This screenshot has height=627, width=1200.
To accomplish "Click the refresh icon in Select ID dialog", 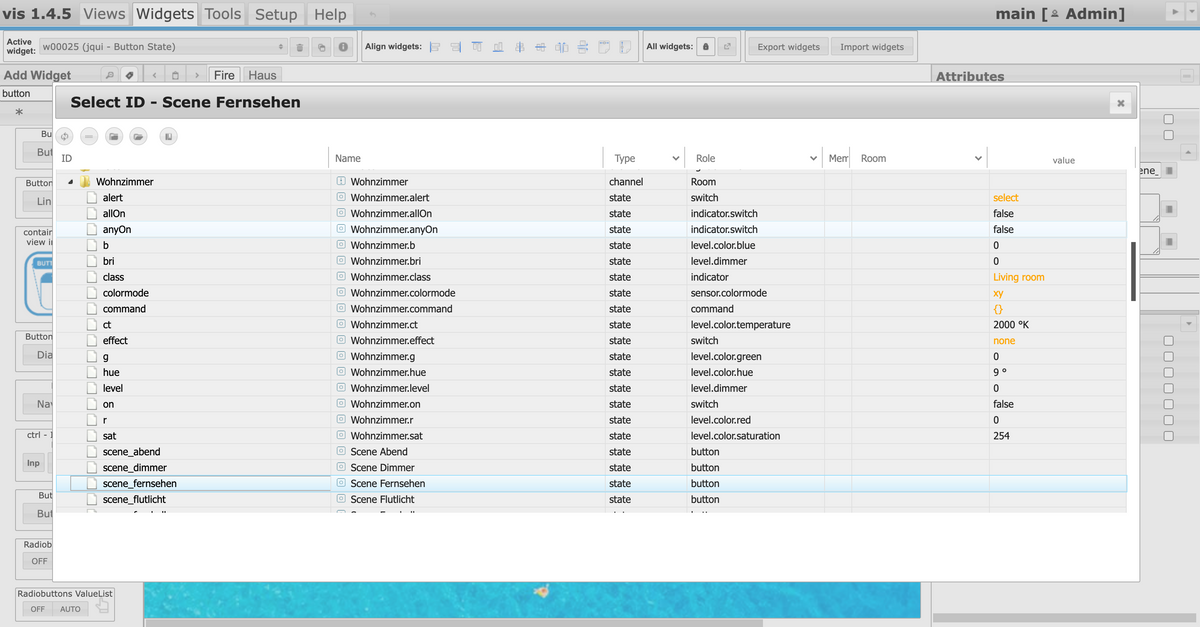I will pos(64,136).
